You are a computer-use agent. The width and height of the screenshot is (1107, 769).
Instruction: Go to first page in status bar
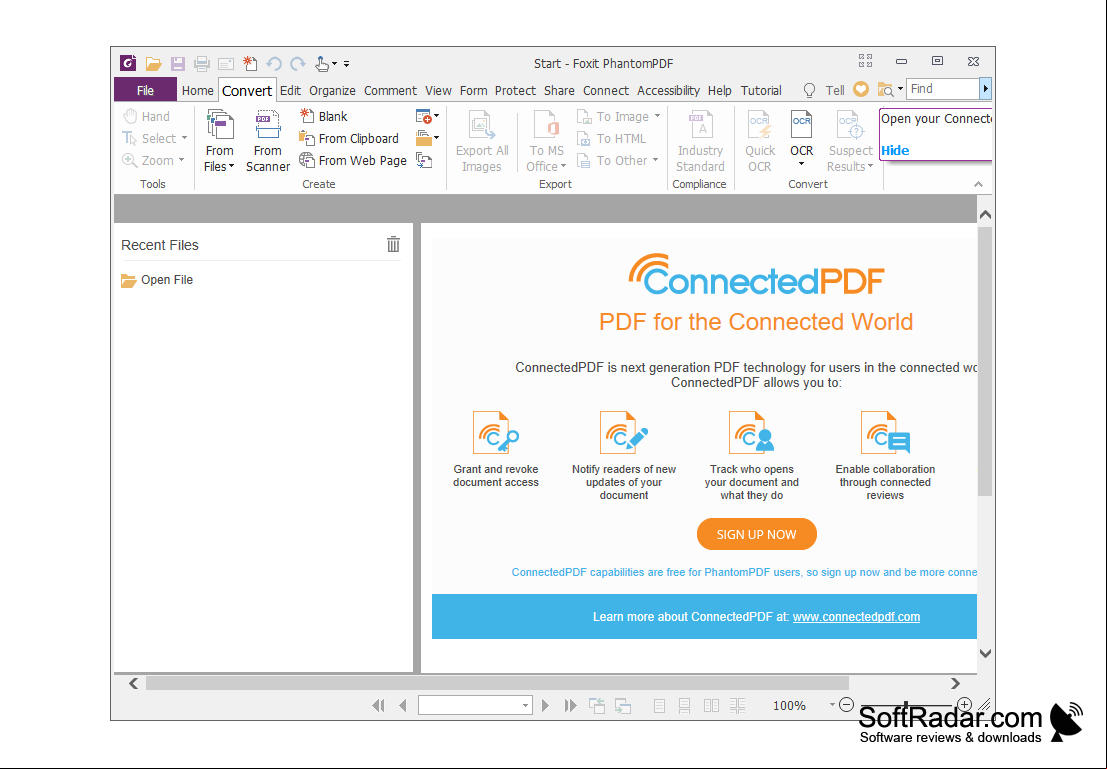click(x=378, y=705)
